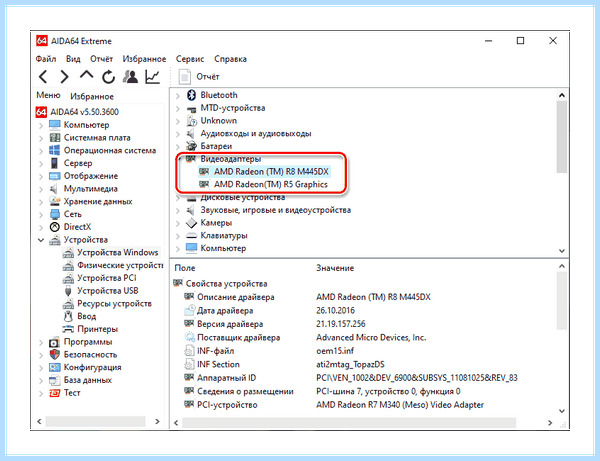The image size is (600, 461).
Task: Click the Батареи battery icon
Action: click(x=191, y=146)
